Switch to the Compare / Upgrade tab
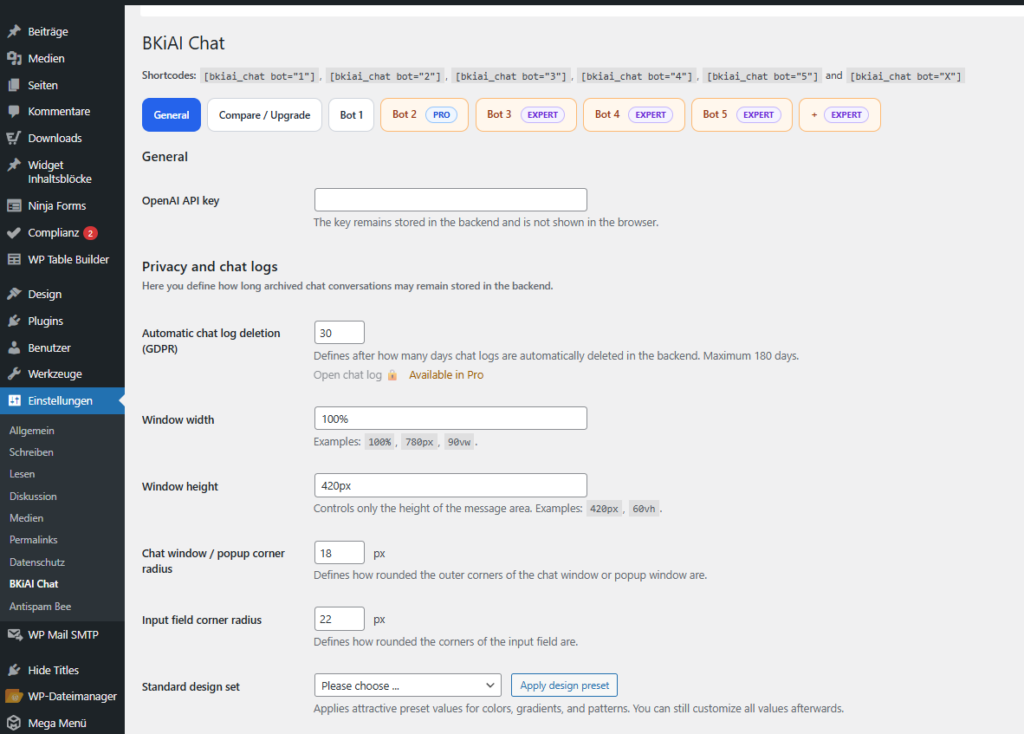This screenshot has height=734, width=1024. [264, 115]
